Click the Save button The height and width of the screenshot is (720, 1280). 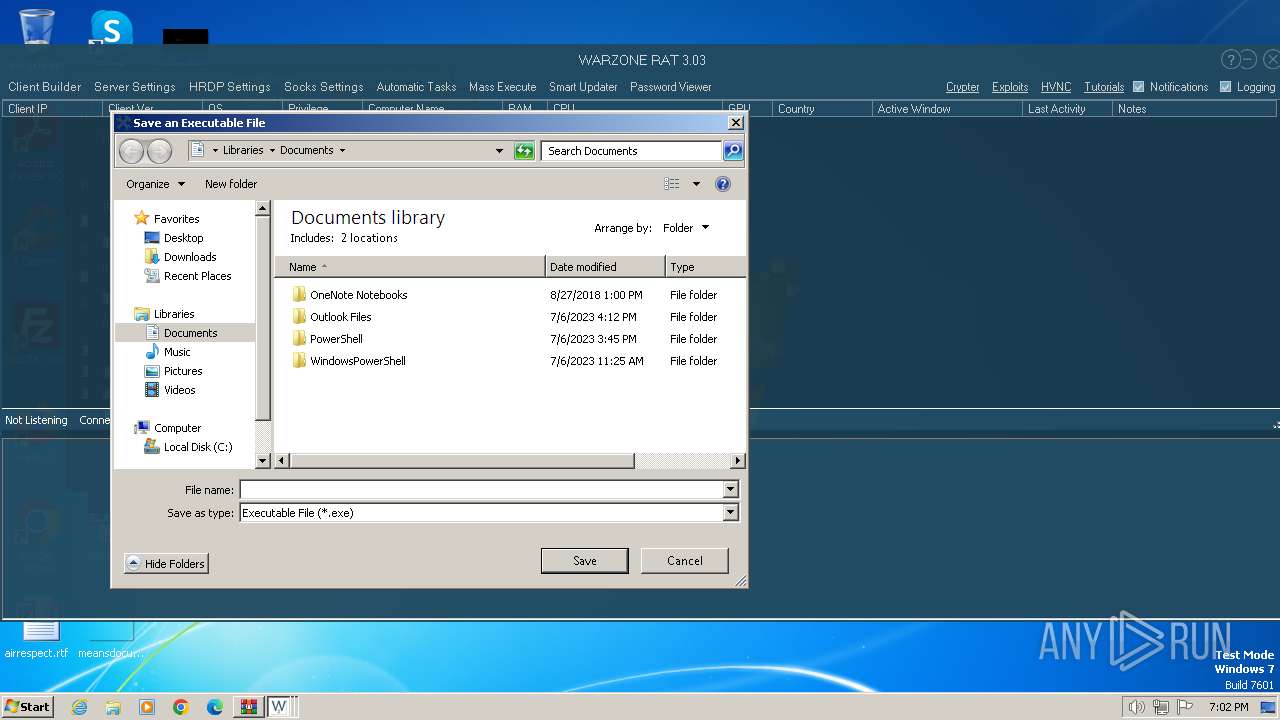pyautogui.click(x=585, y=561)
